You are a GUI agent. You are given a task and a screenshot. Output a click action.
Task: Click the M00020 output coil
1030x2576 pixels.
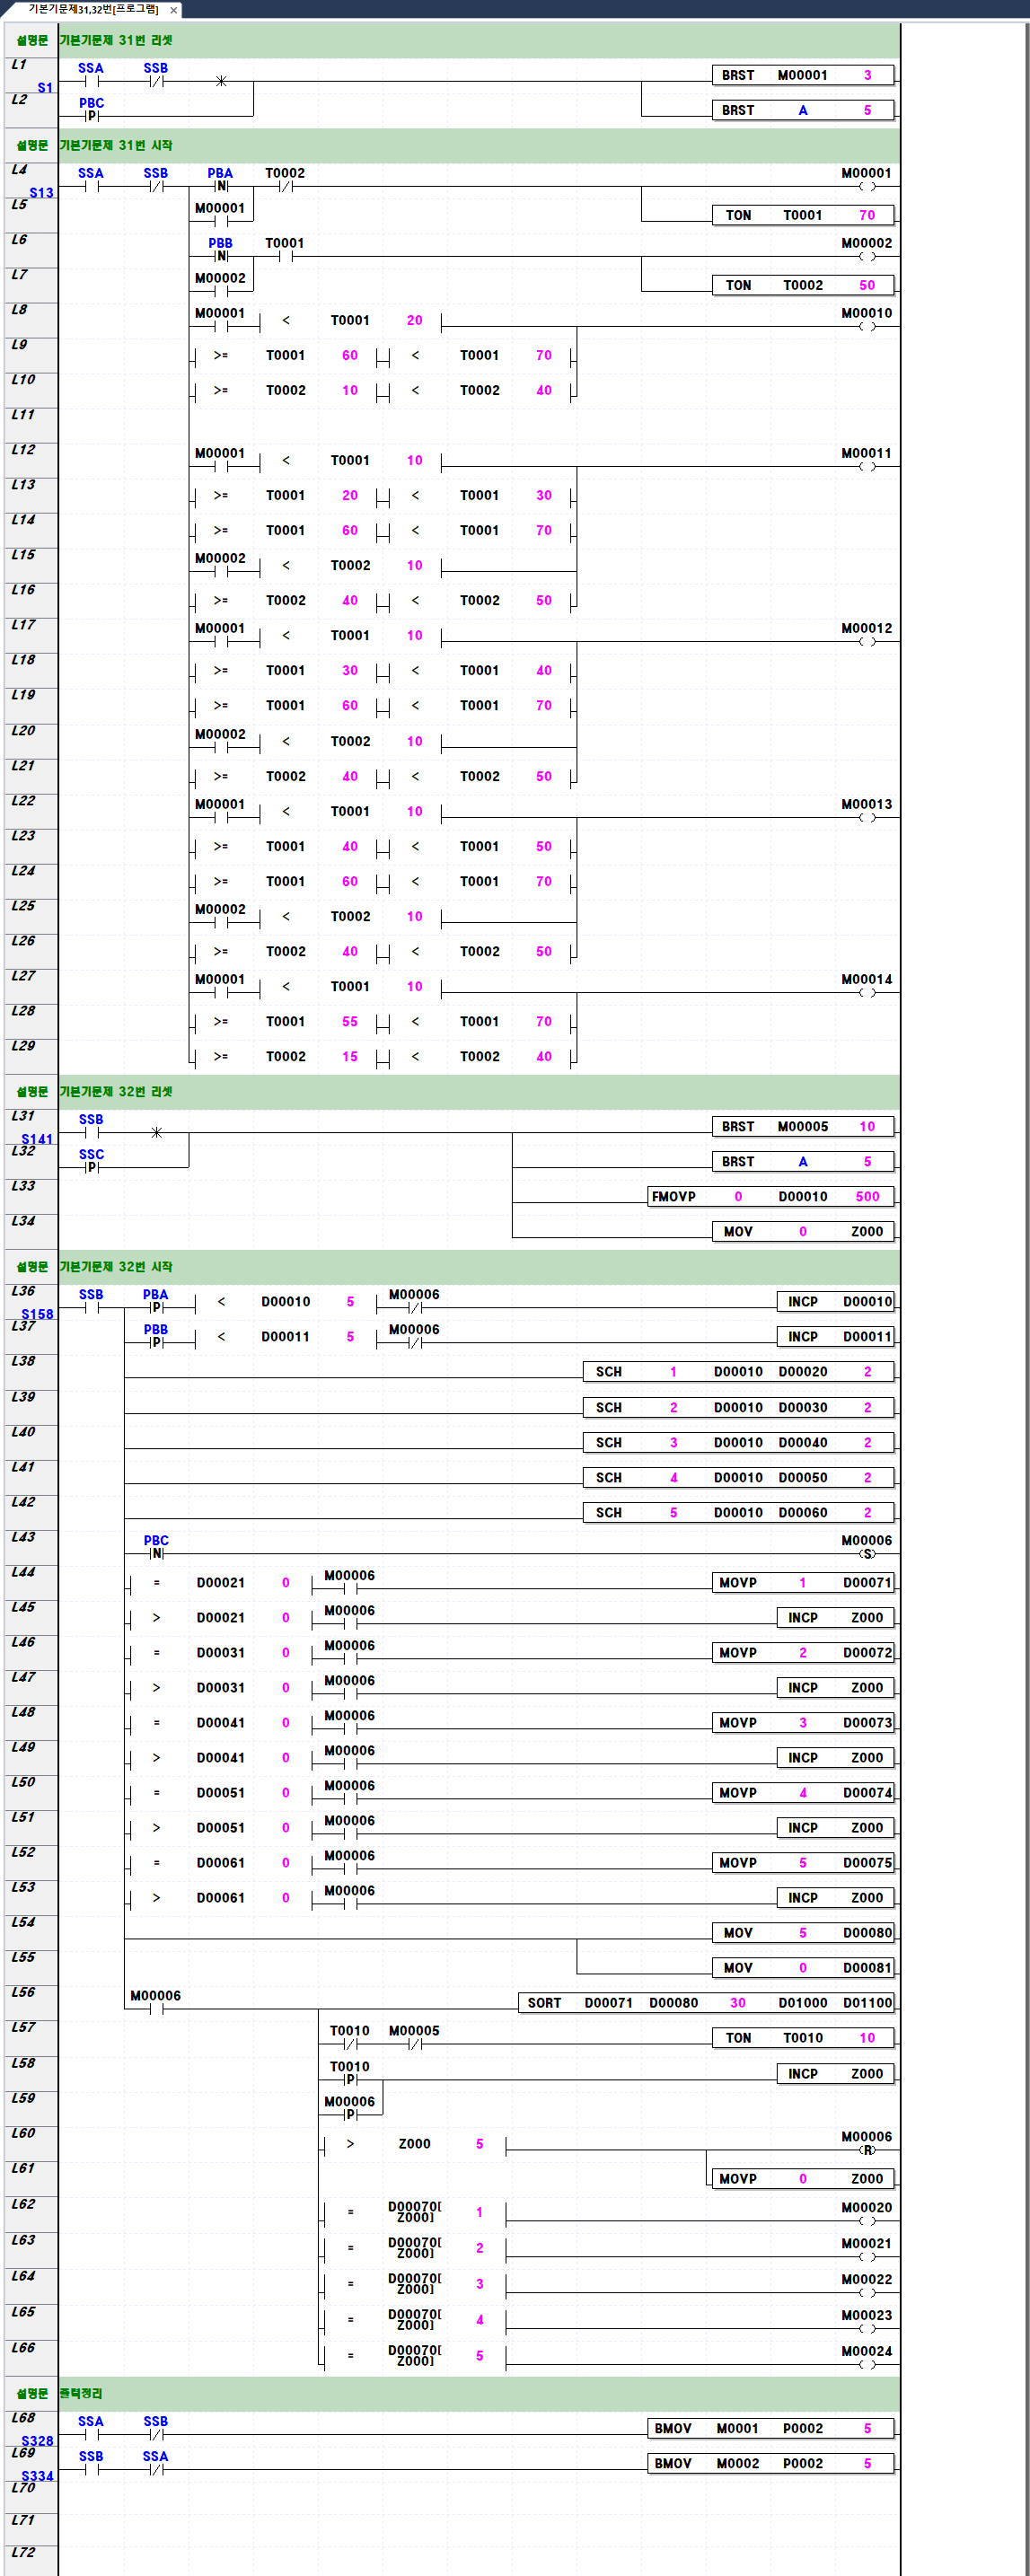pyautogui.click(x=866, y=2220)
